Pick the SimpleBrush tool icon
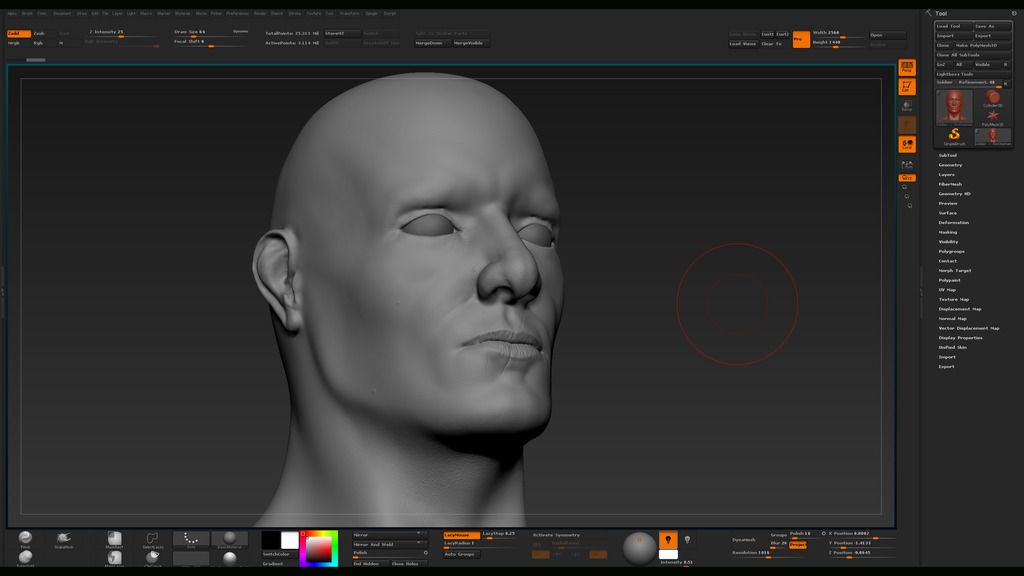 coord(954,136)
